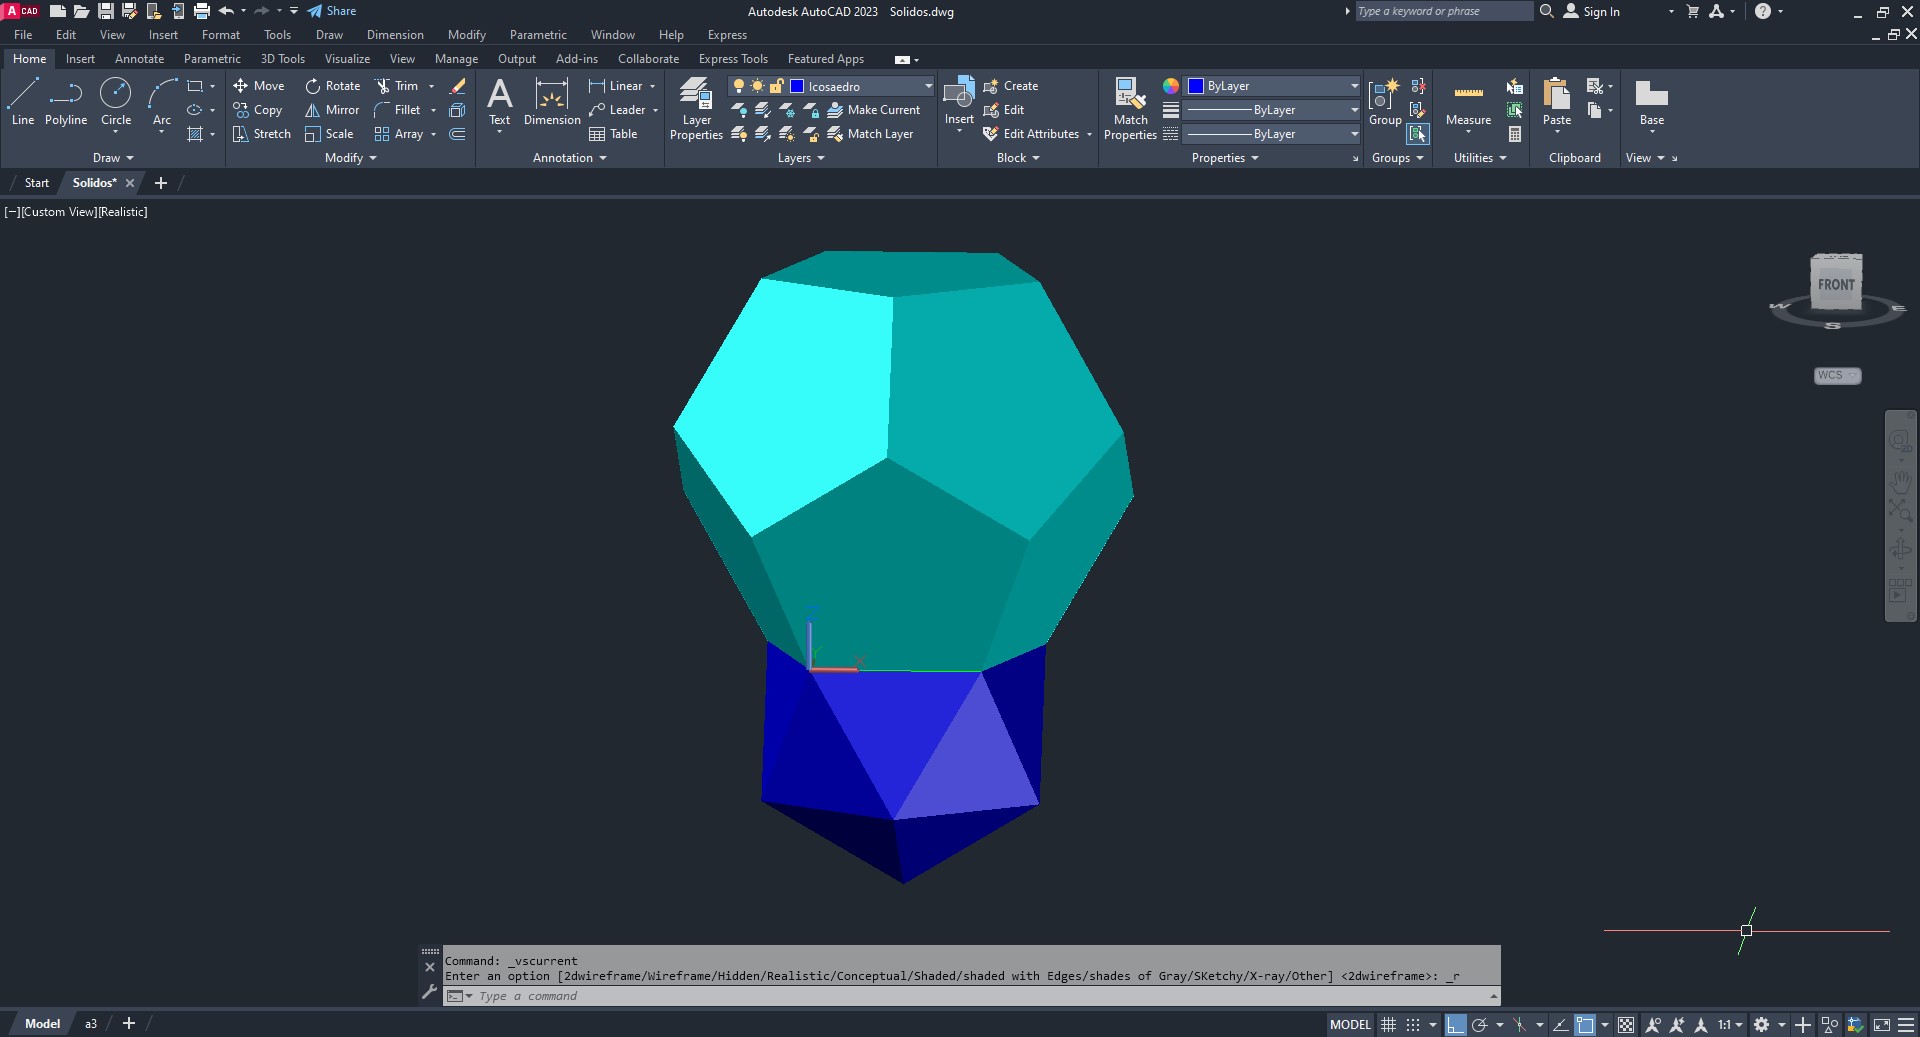Image resolution: width=1920 pixels, height=1037 pixels.
Task: Select the Line drawing tool
Action: [23, 101]
